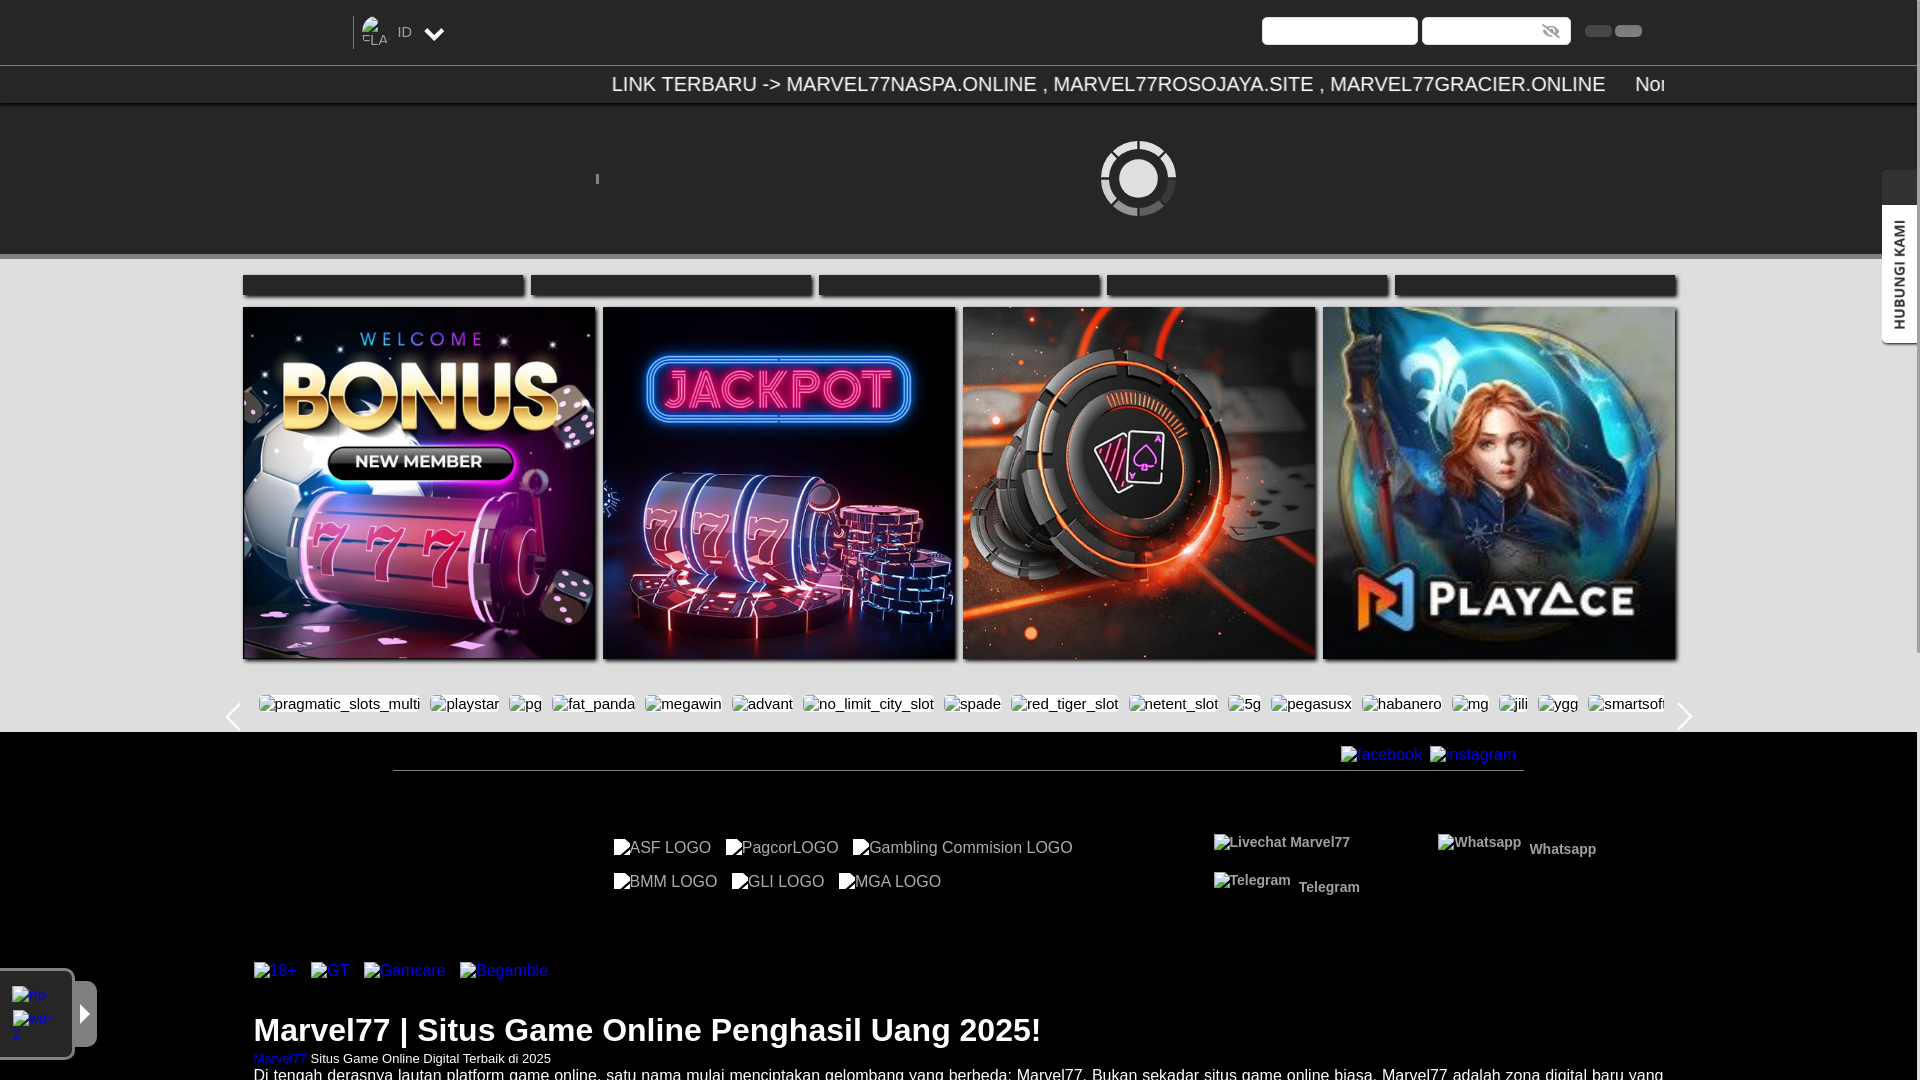Click the fifth menu tab above banners

tap(1535, 285)
